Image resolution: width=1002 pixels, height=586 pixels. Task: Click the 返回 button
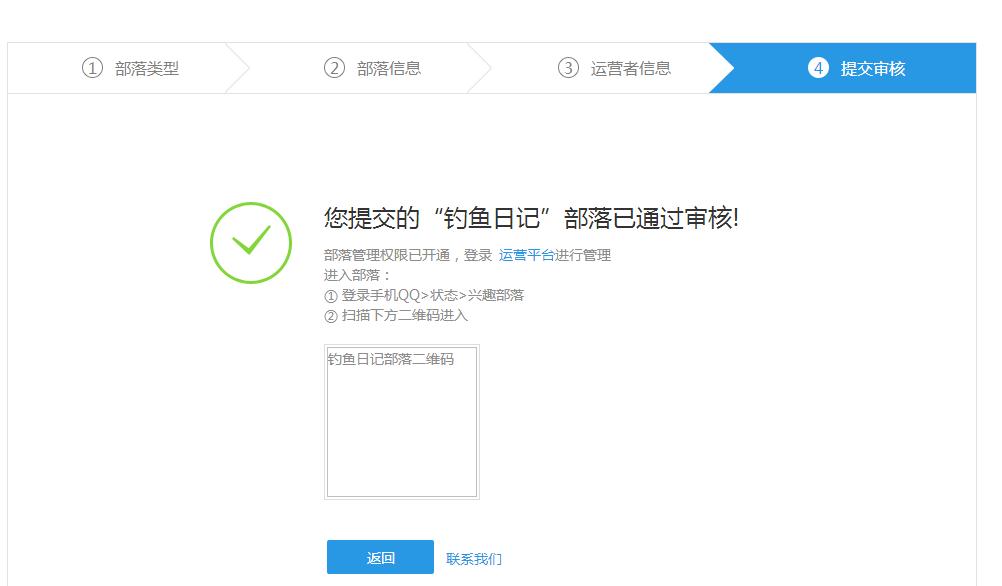[380, 557]
